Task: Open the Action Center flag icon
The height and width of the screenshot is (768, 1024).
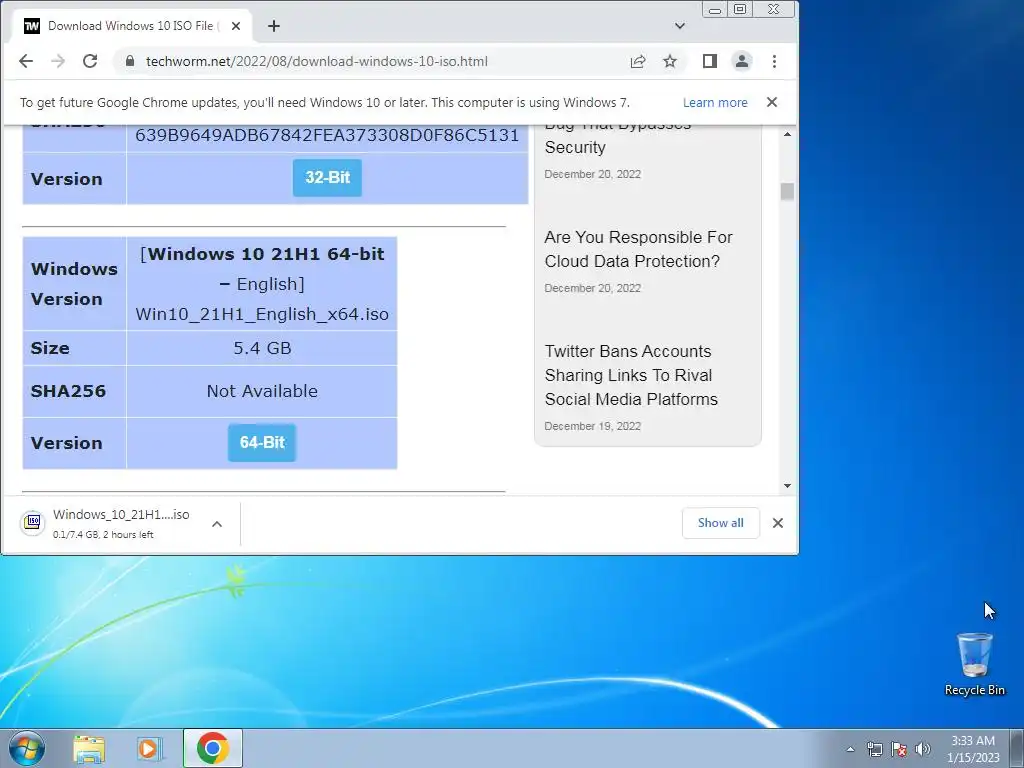Action: click(899, 749)
